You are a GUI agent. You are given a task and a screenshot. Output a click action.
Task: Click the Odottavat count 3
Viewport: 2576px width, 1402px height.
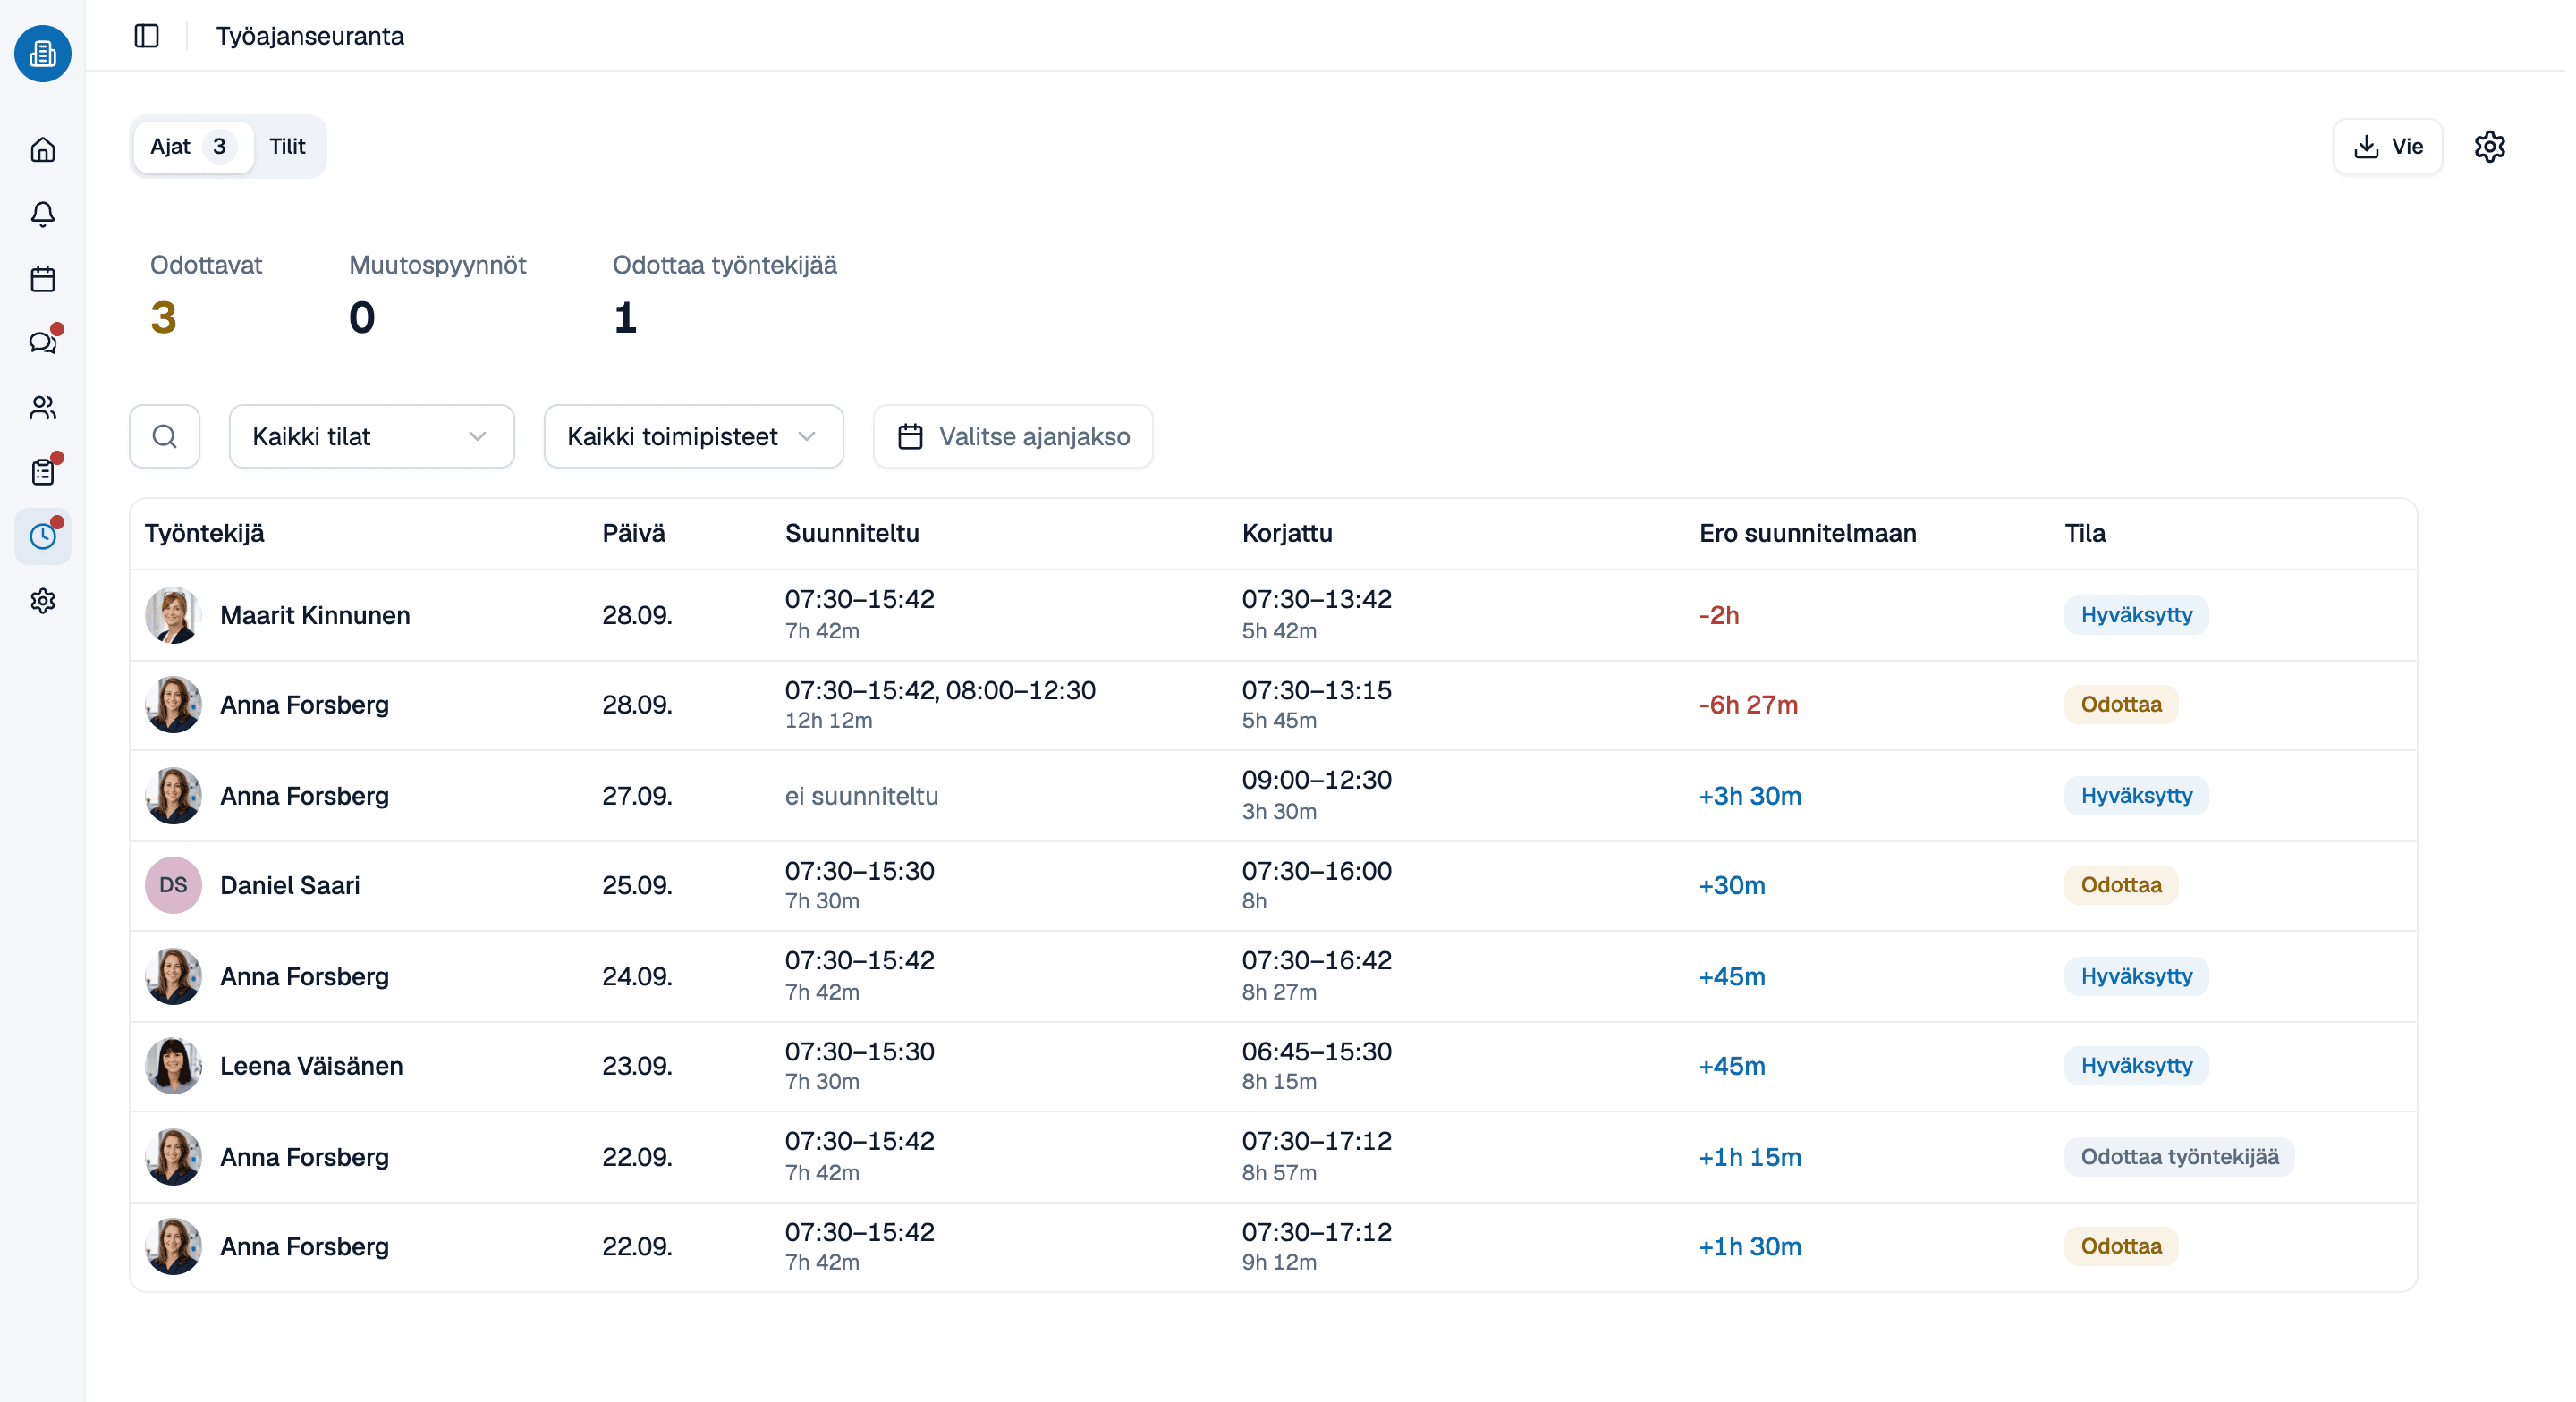164,317
